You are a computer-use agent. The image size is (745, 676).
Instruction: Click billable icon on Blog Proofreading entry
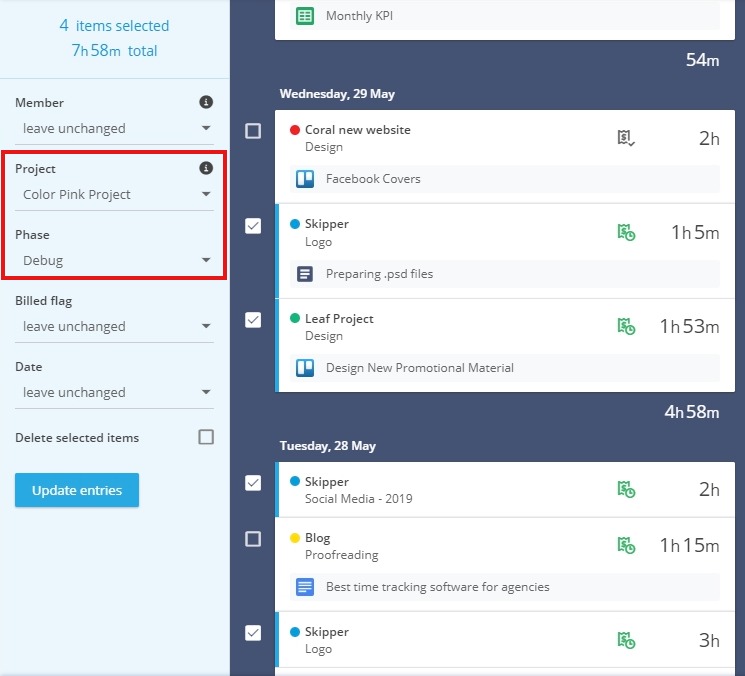click(x=626, y=545)
